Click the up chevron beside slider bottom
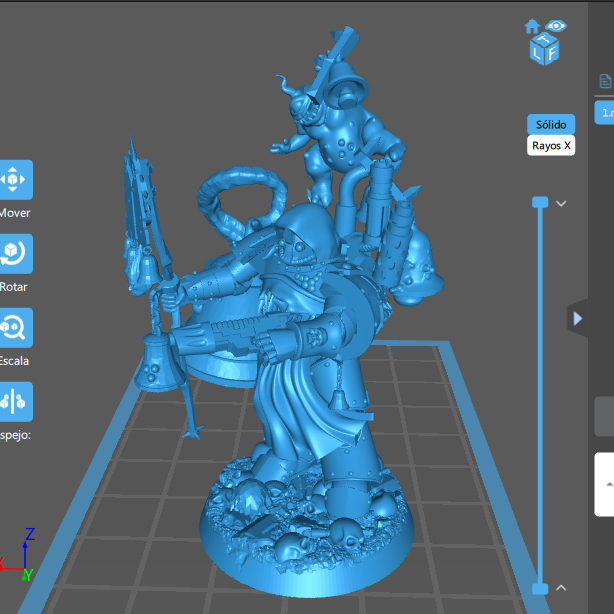Viewport: 614px width, 614px height. pos(561,588)
